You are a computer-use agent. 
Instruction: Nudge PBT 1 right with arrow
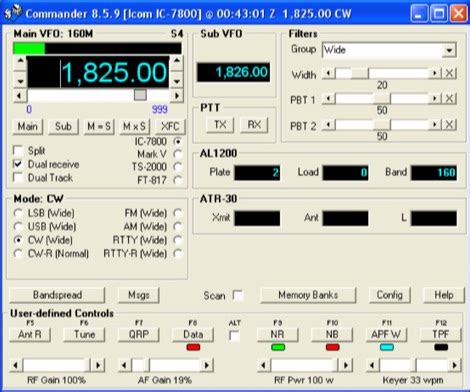435,99
